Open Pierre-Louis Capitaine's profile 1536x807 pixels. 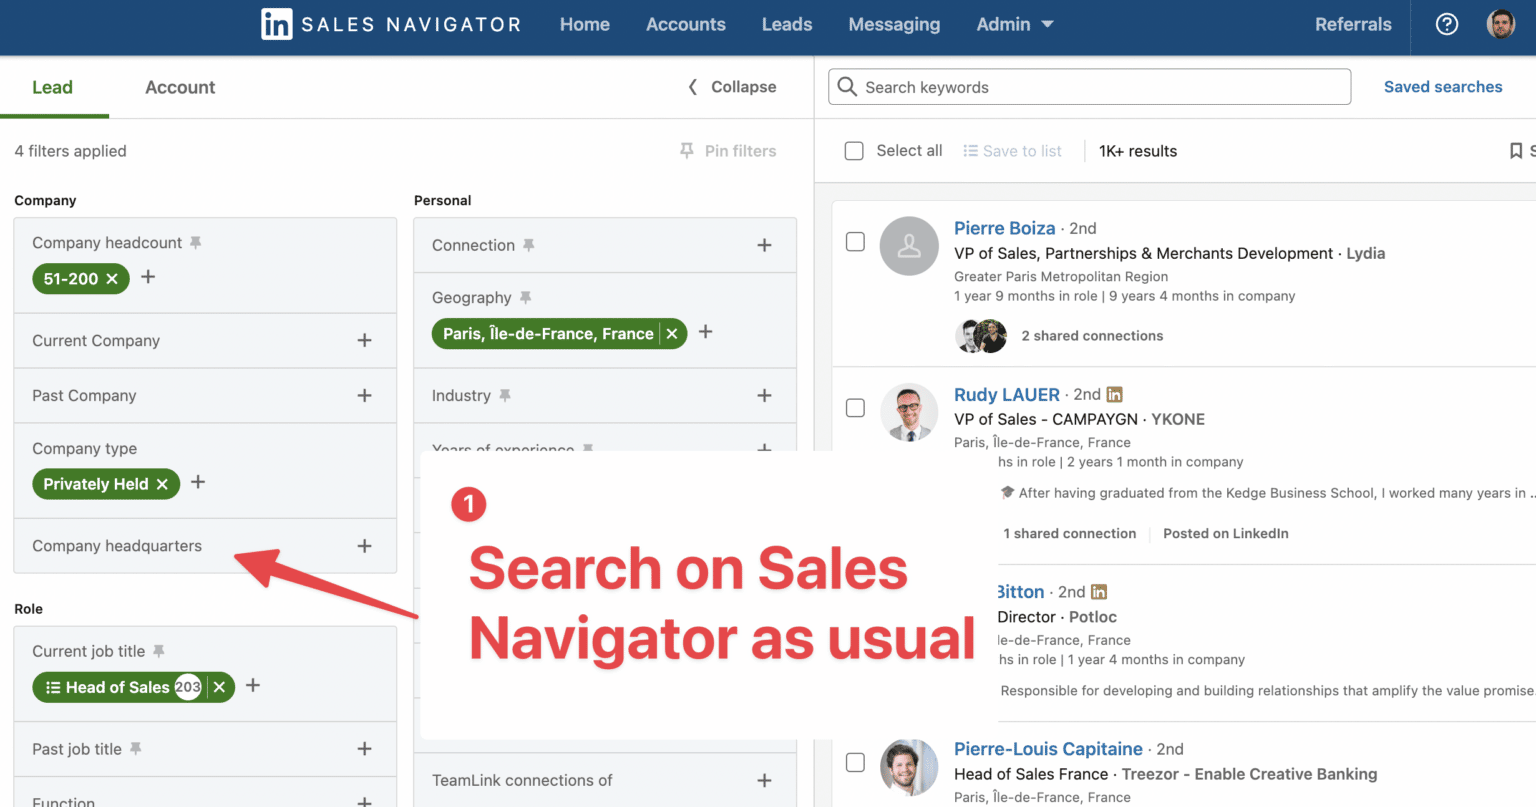pyautogui.click(x=1048, y=748)
